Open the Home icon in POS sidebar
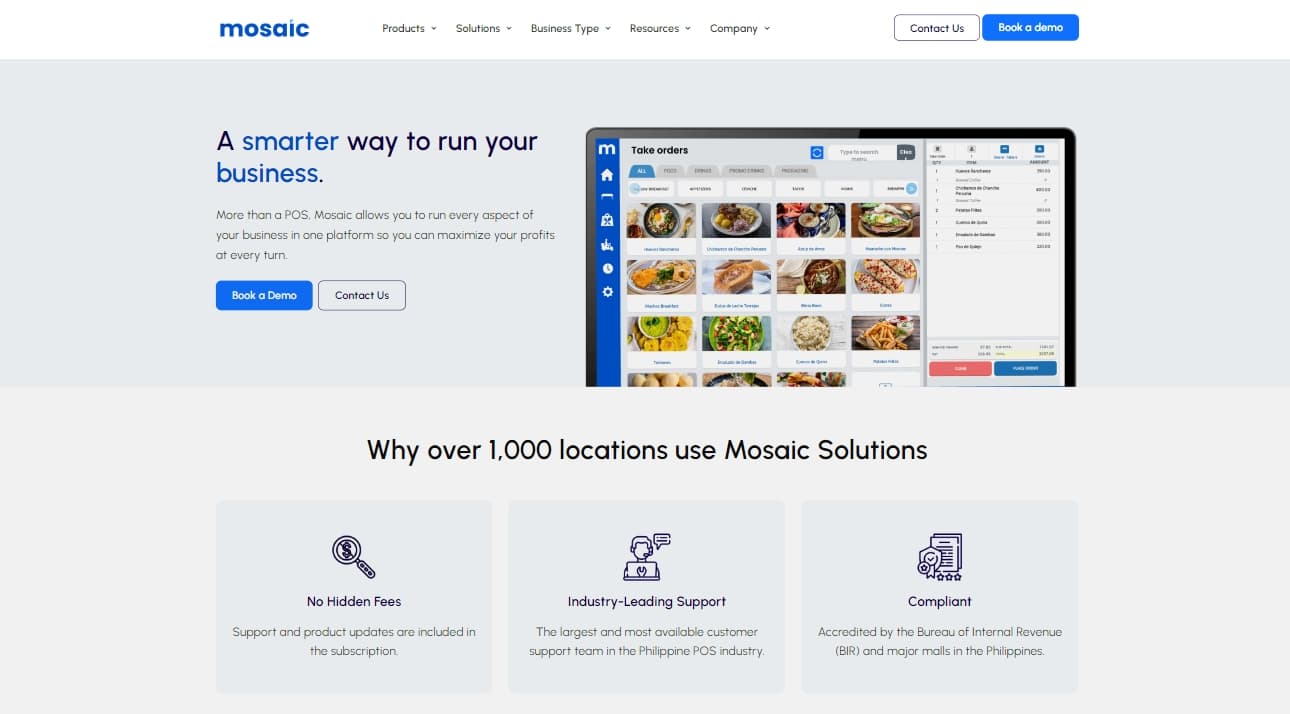The width and height of the screenshot is (1290, 714). pos(607,174)
